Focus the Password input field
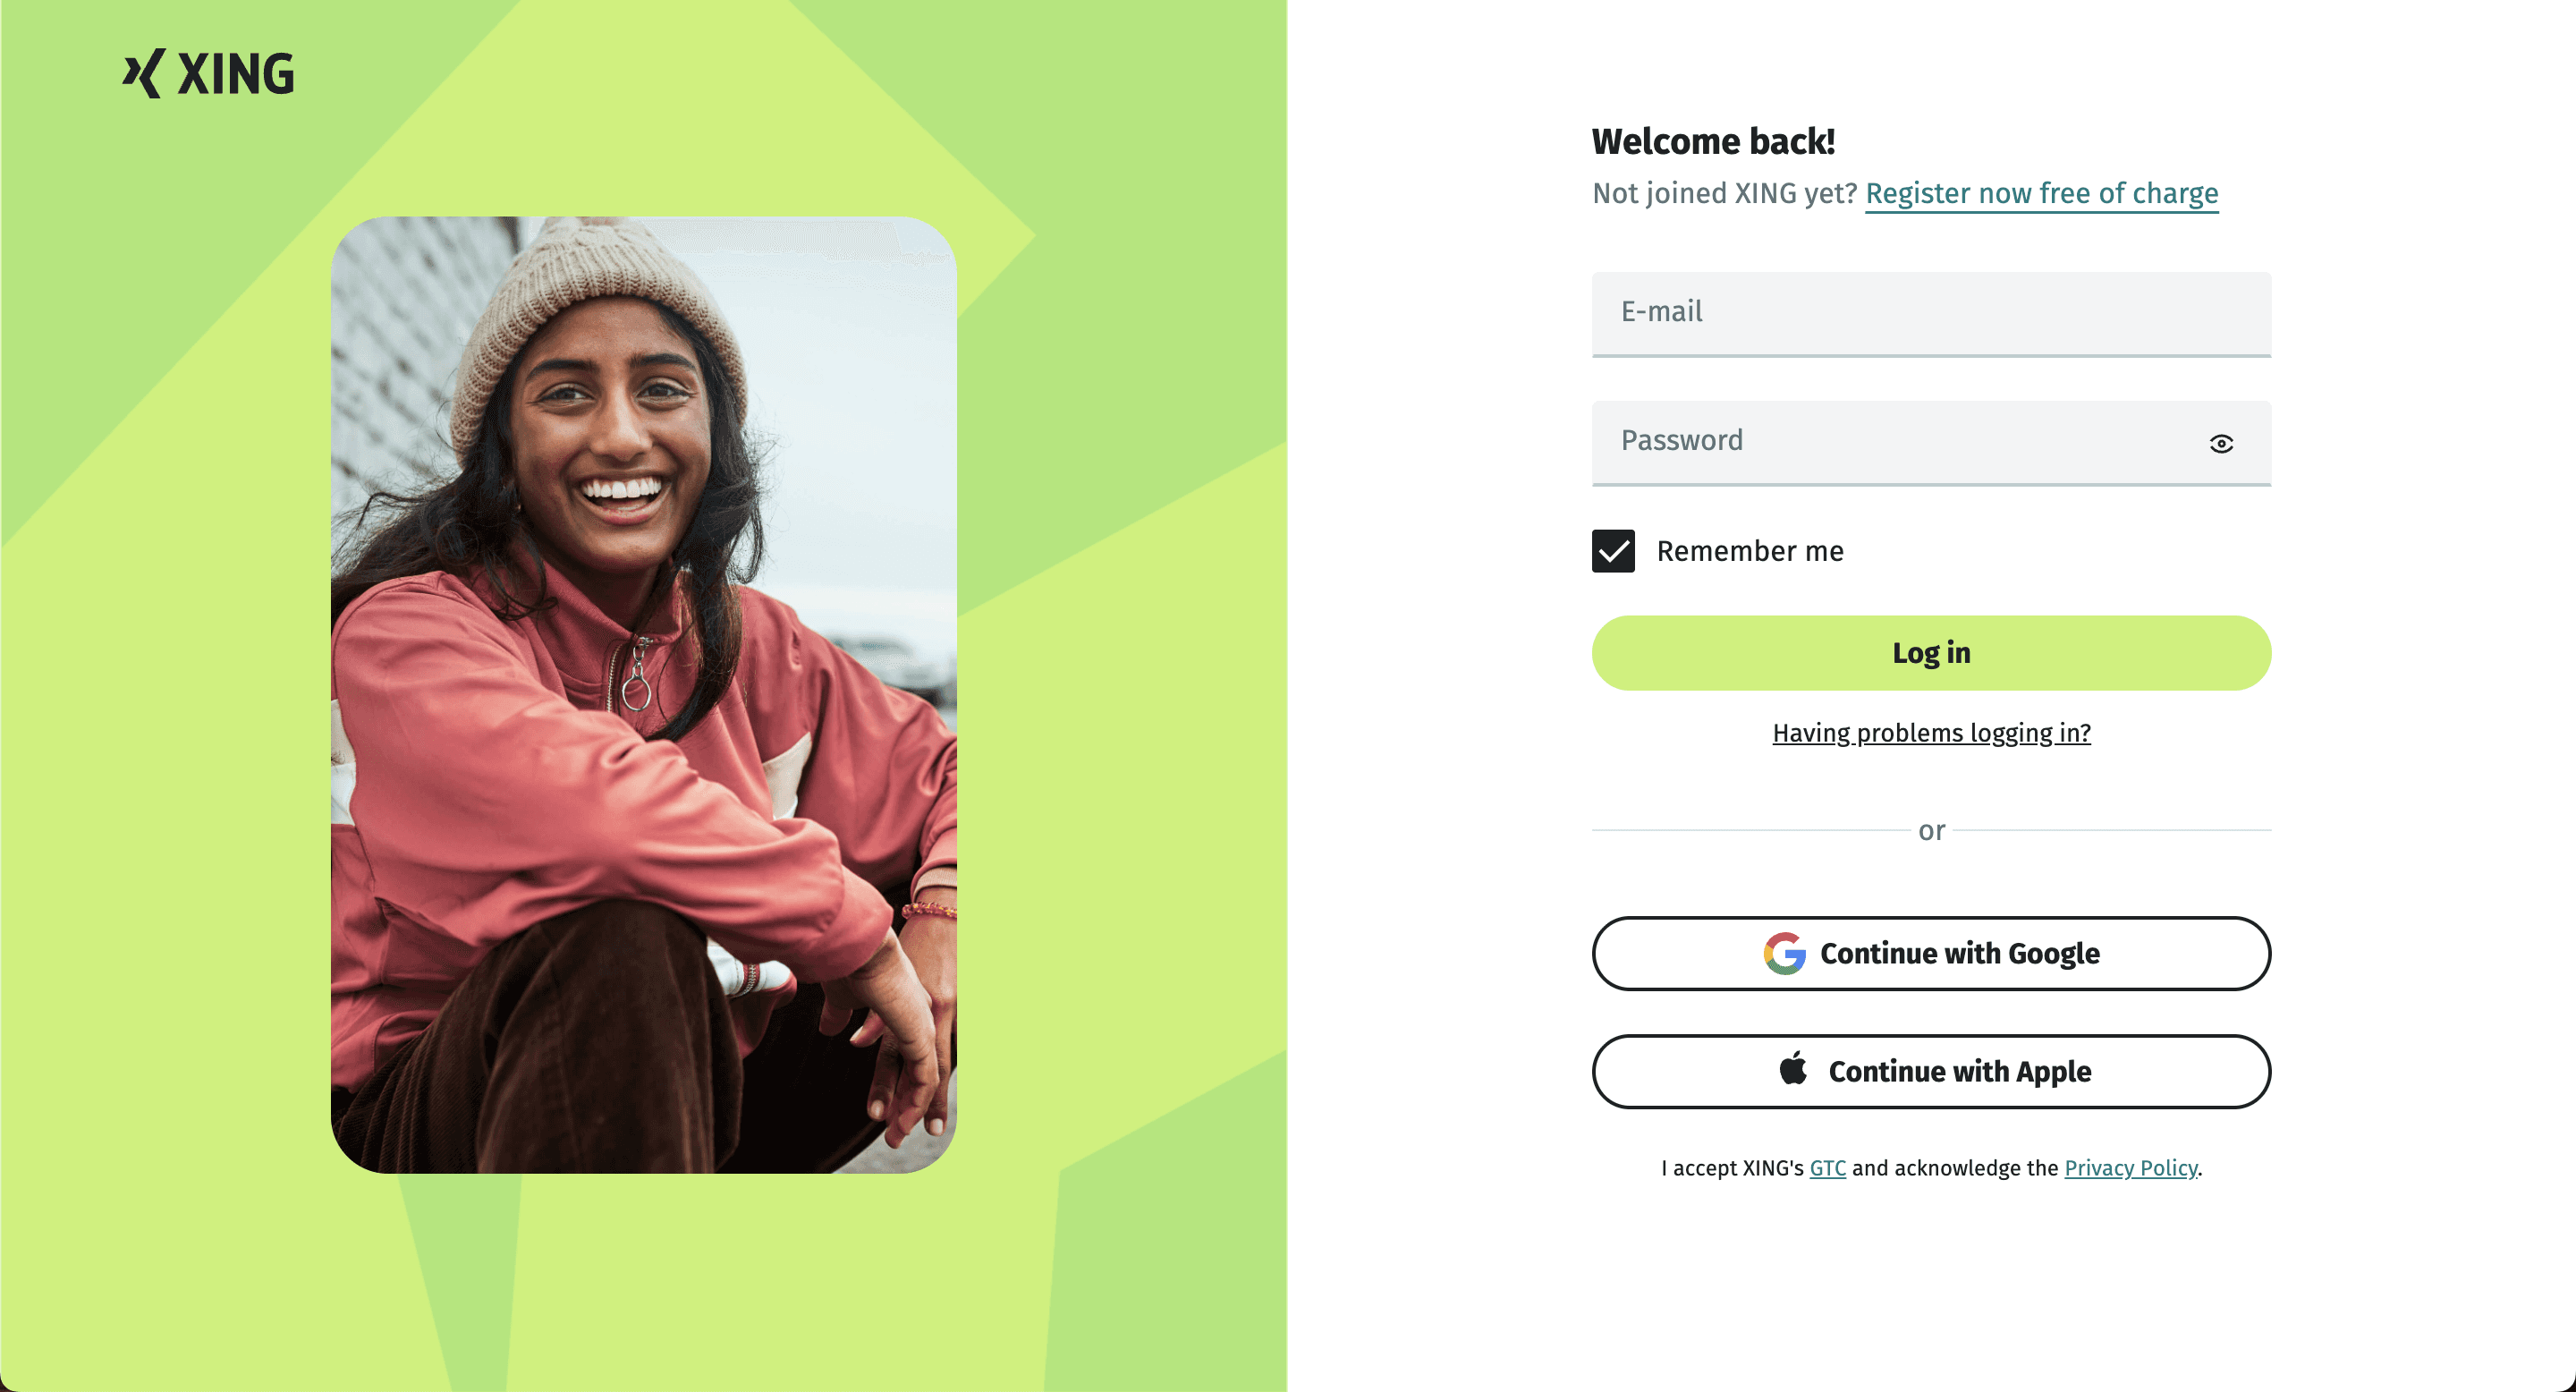 tap(1931, 443)
